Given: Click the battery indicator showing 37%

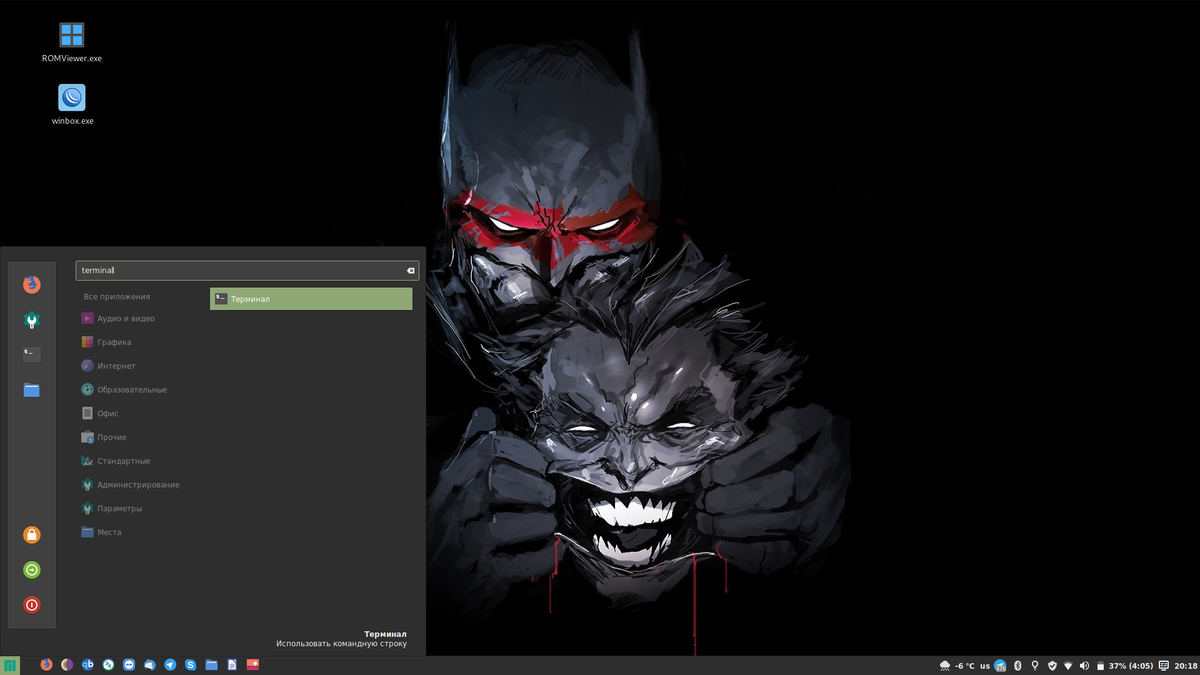Looking at the screenshot, I should [1124, 666].
